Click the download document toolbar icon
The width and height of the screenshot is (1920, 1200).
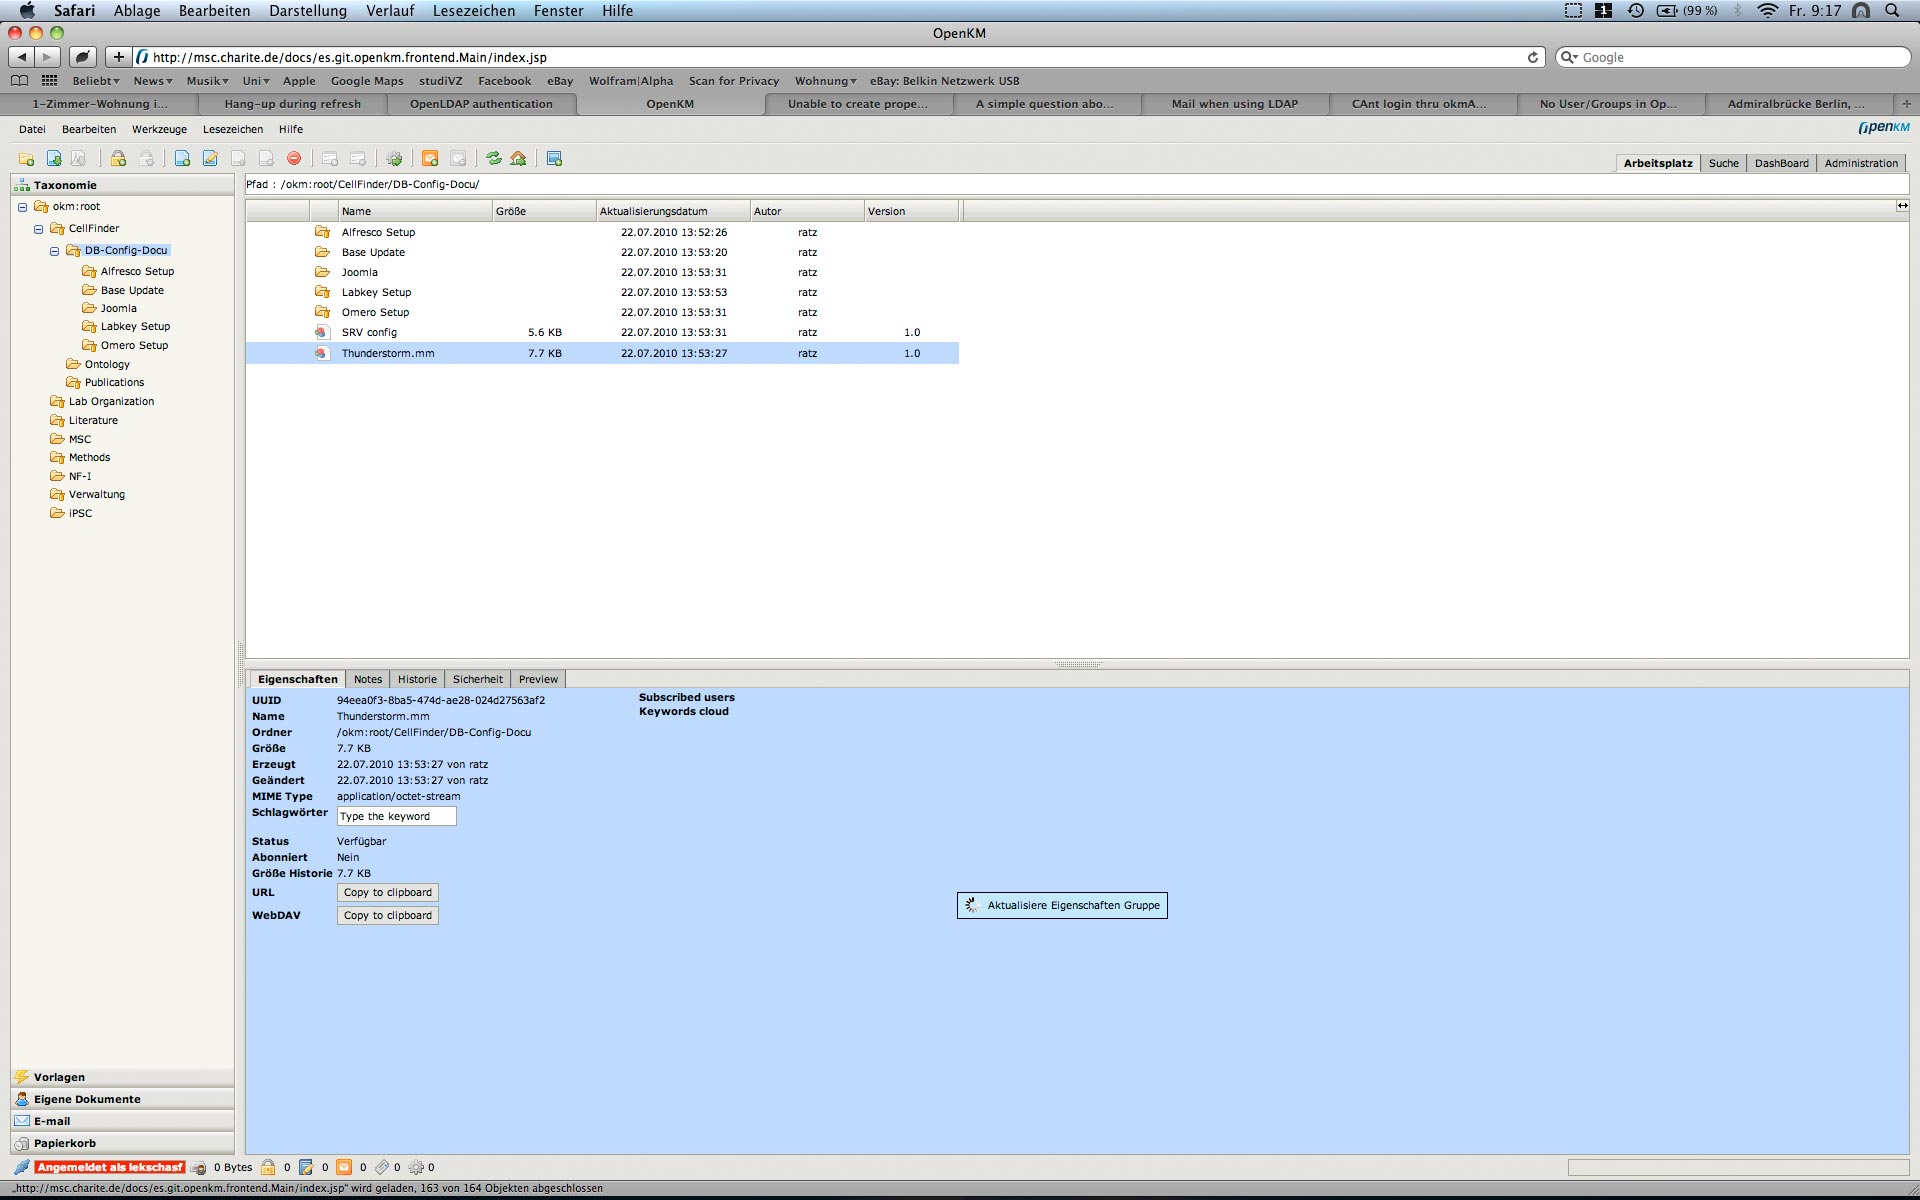54,159
